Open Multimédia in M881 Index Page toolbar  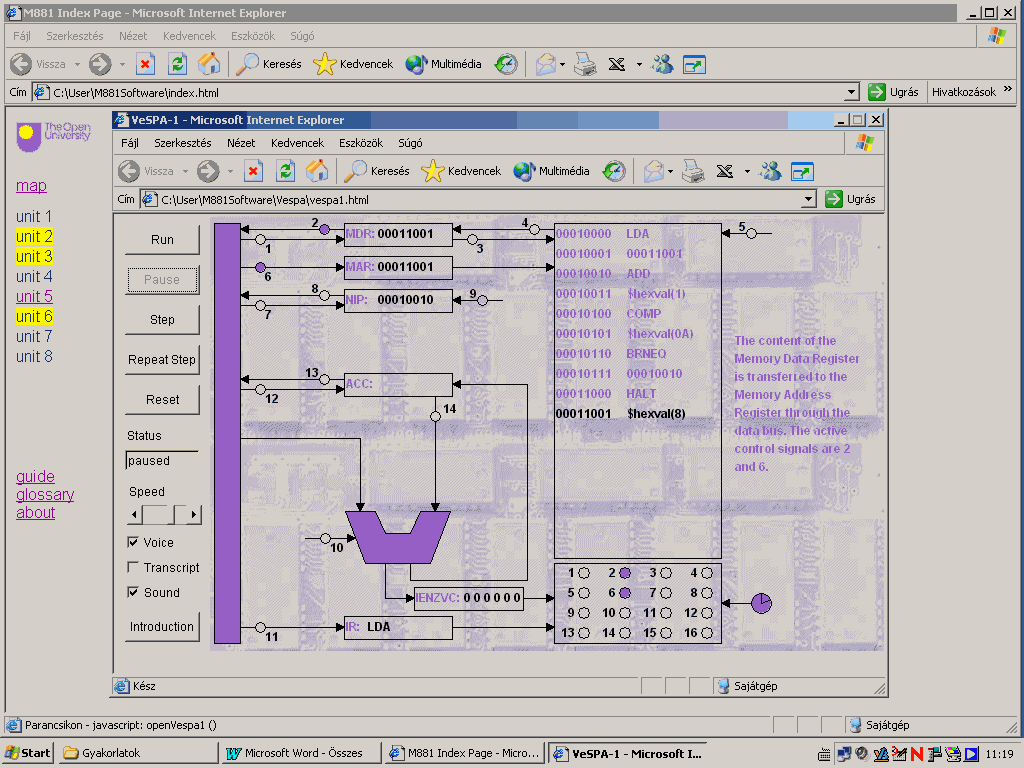[x=443, y=64]
